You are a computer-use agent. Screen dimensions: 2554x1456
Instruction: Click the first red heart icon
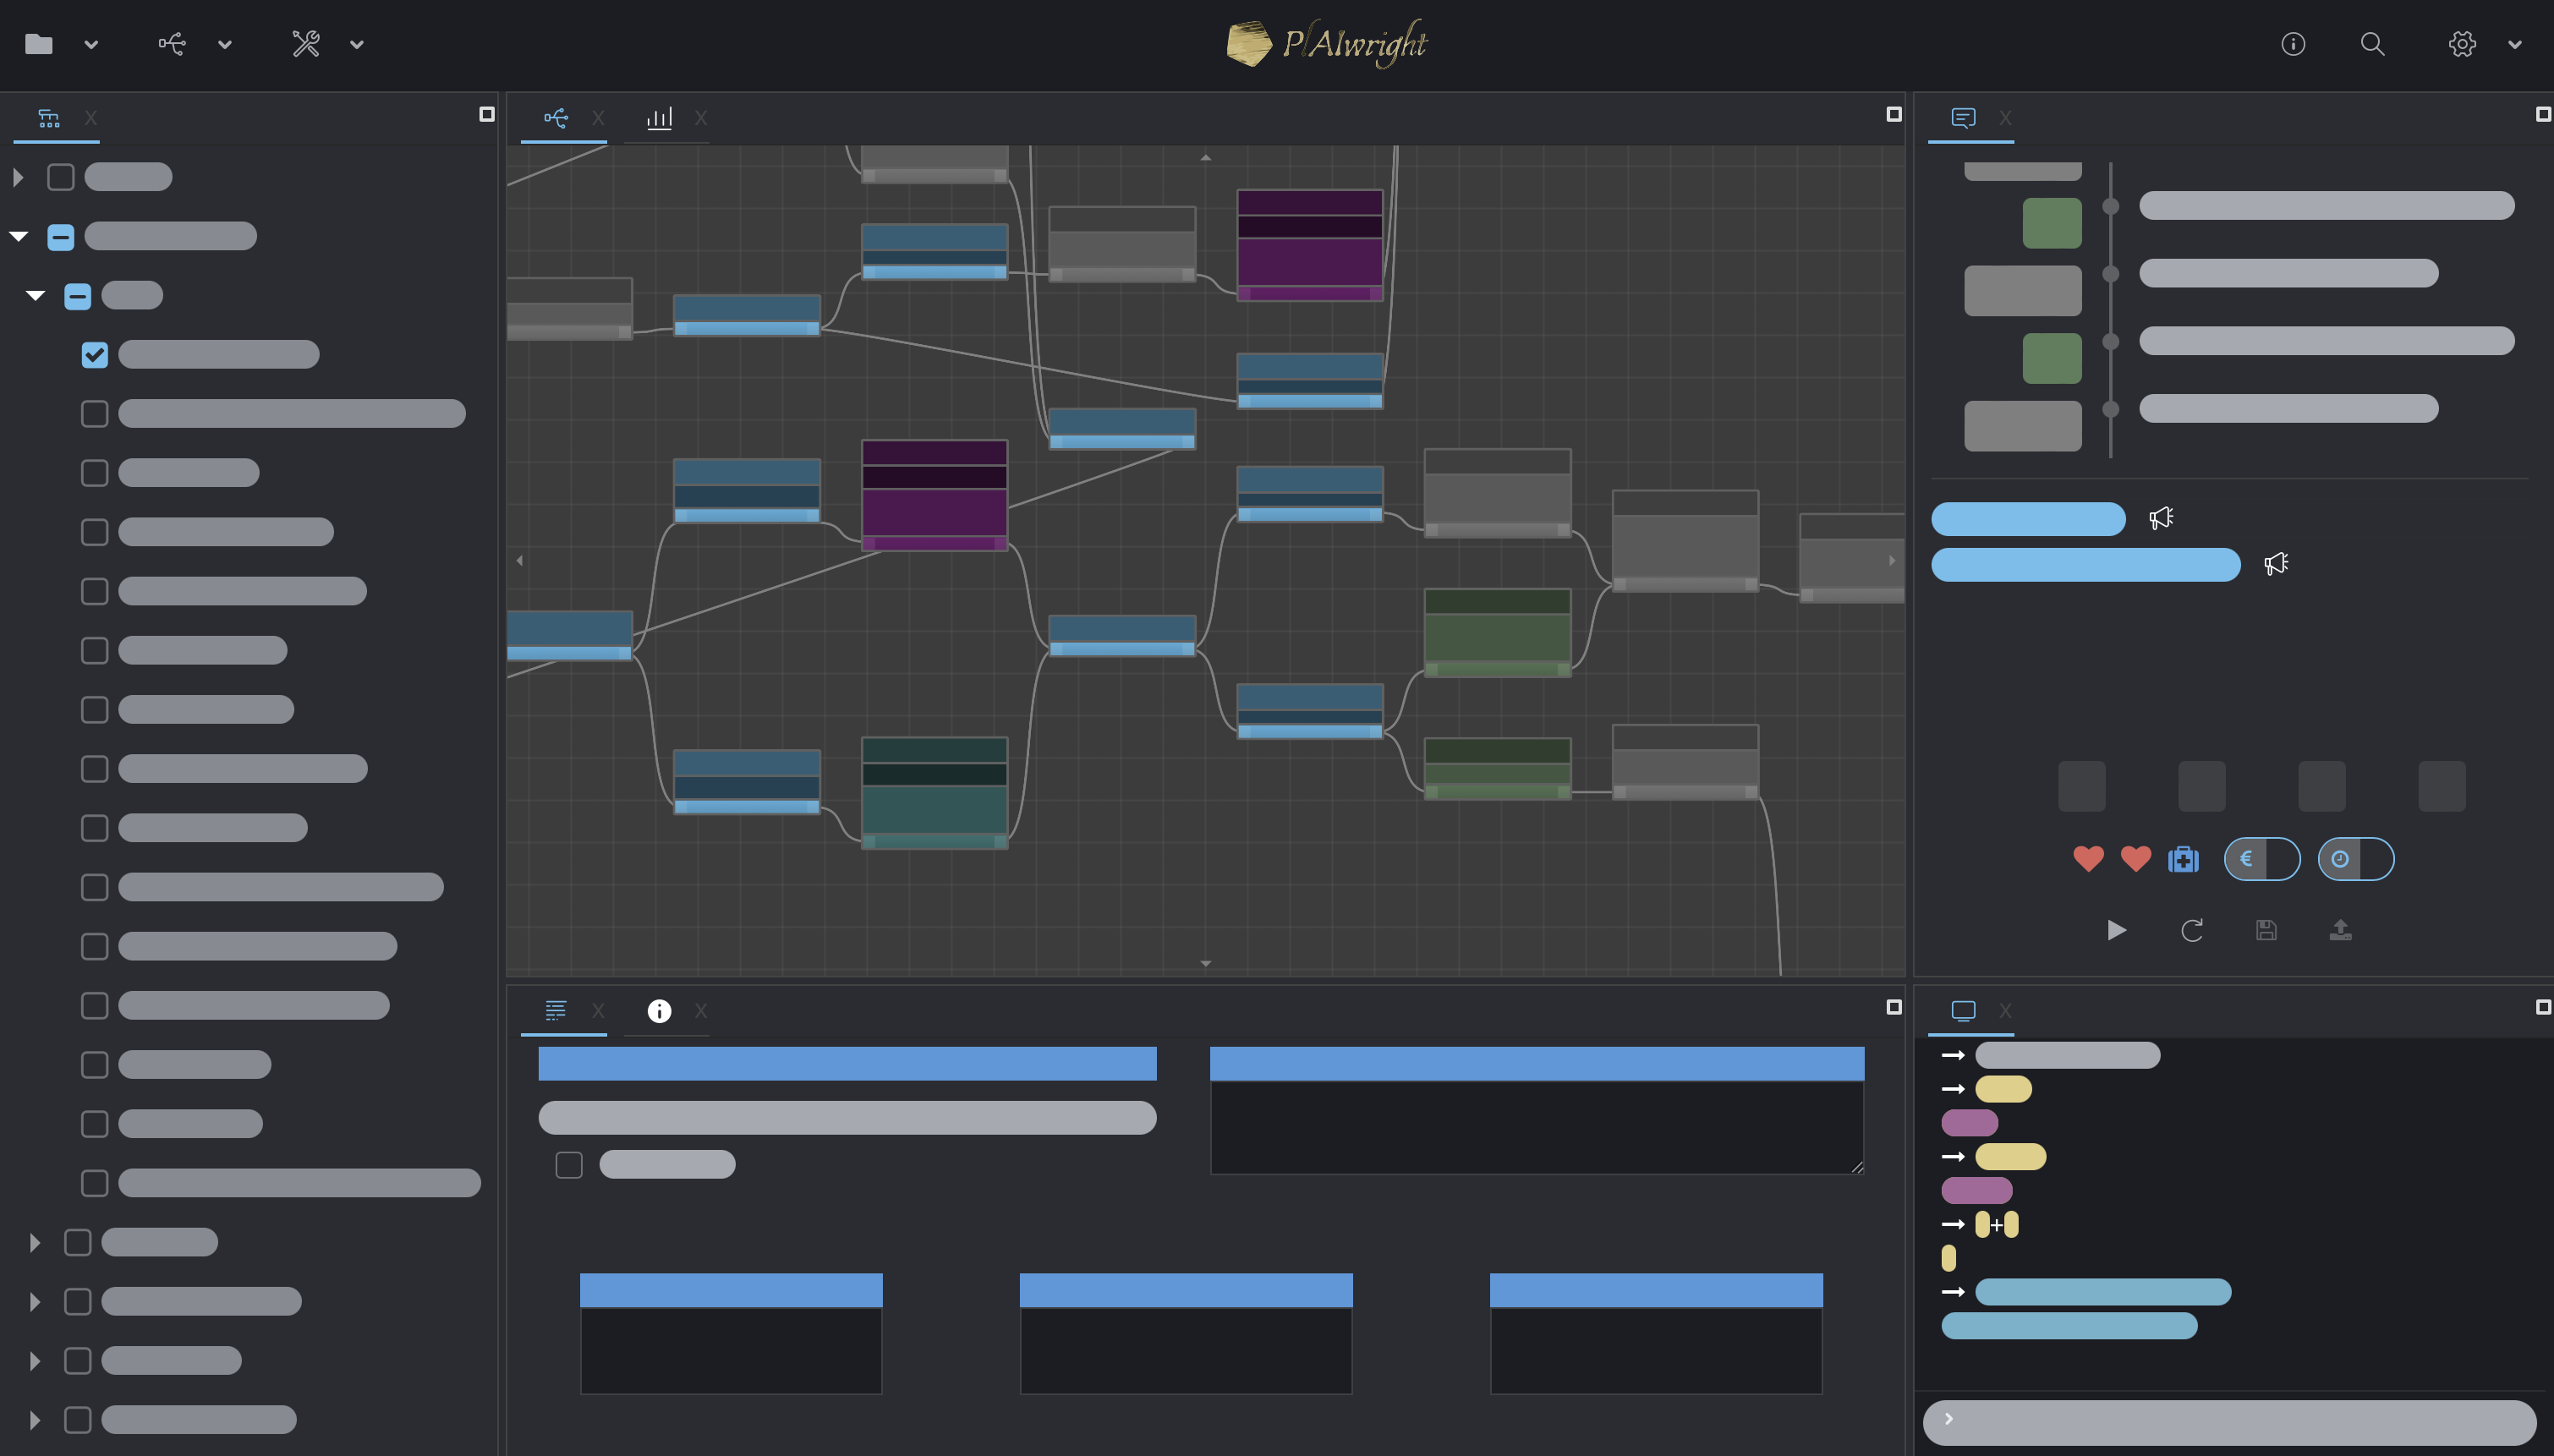pyautogui.click(x=2088, y=859)
